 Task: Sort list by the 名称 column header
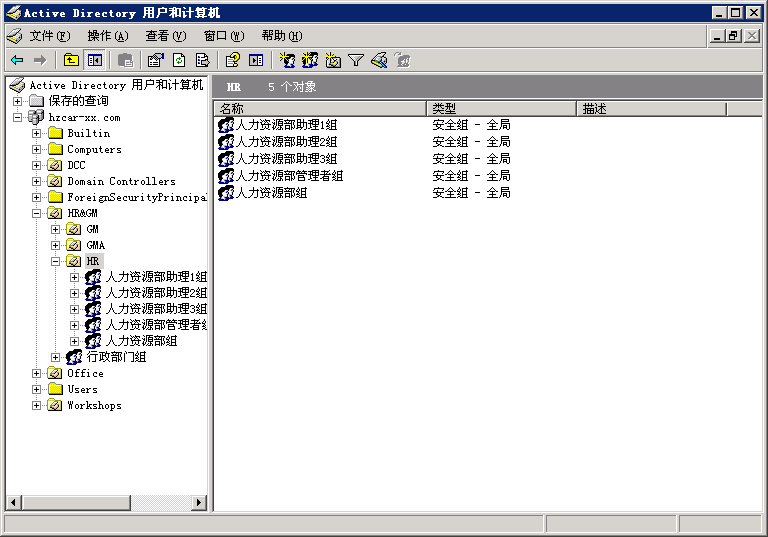tap(320, 109)
